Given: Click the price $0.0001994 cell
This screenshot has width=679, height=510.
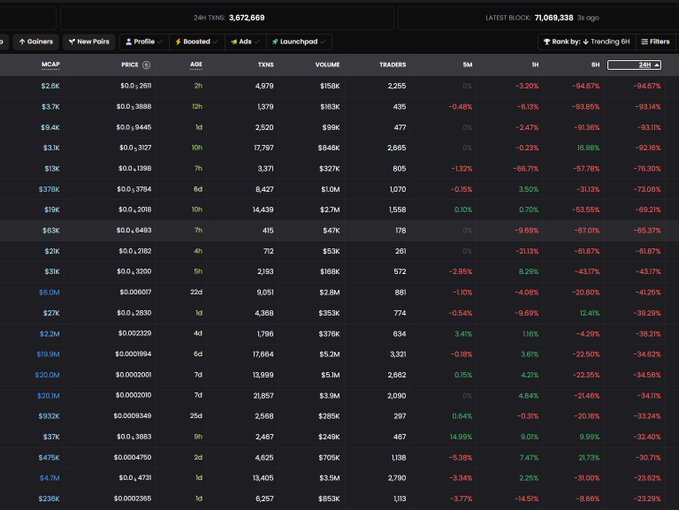Looking at the screenshot, I should point(133,354).
